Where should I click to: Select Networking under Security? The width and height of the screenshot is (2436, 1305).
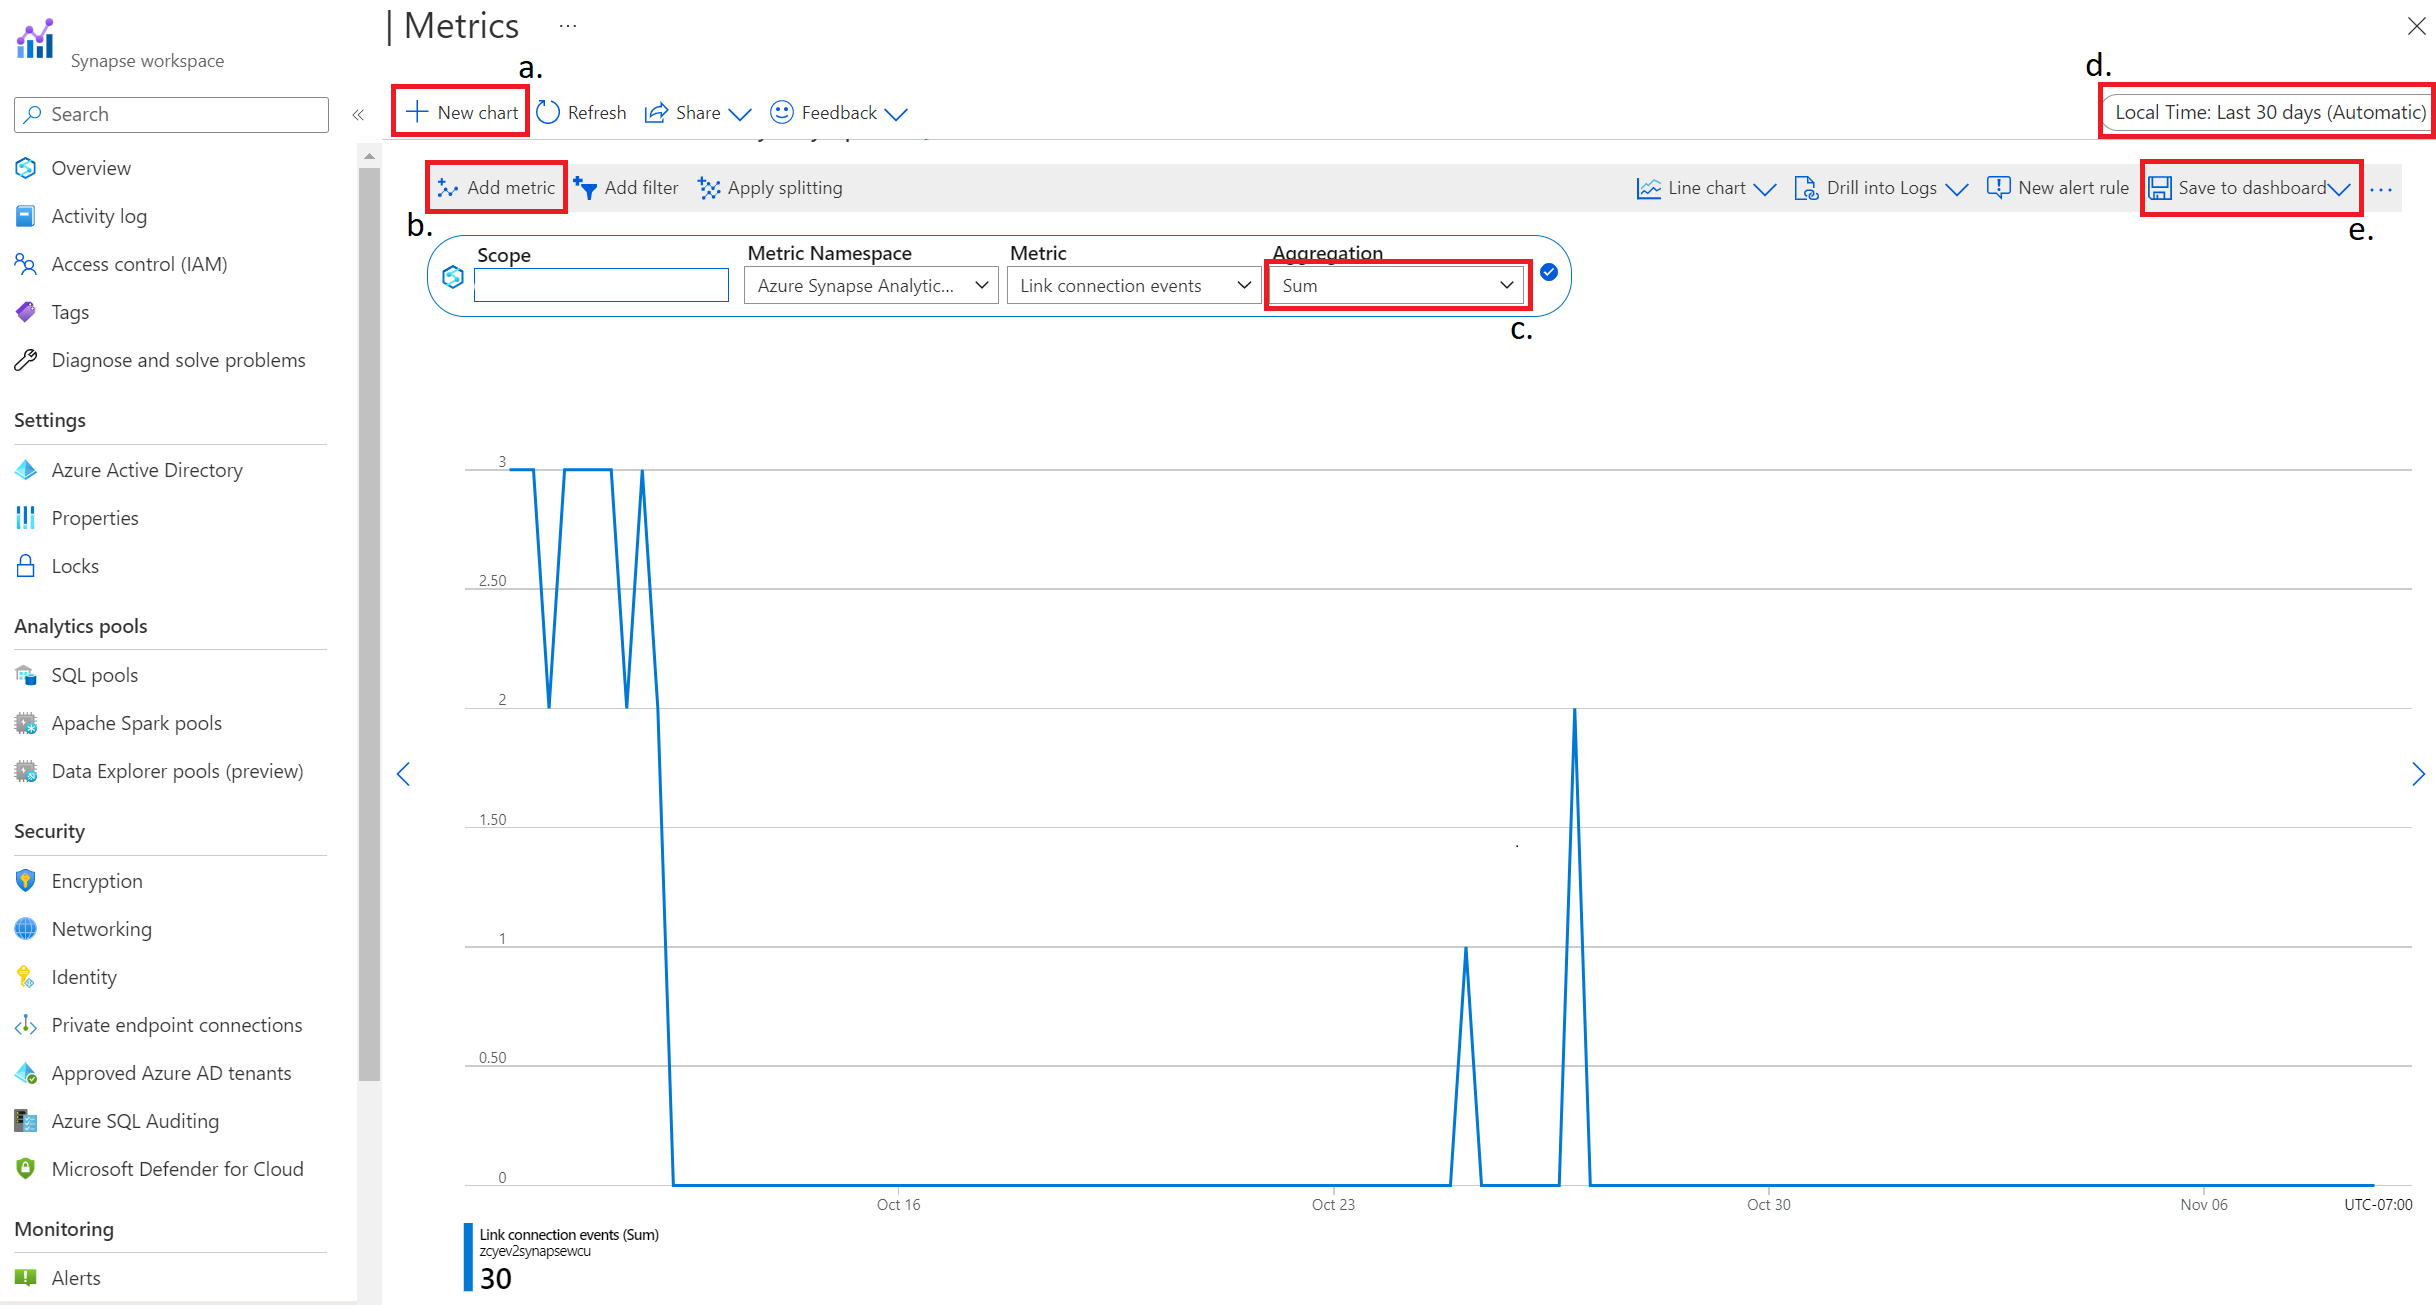click(101, 929)
